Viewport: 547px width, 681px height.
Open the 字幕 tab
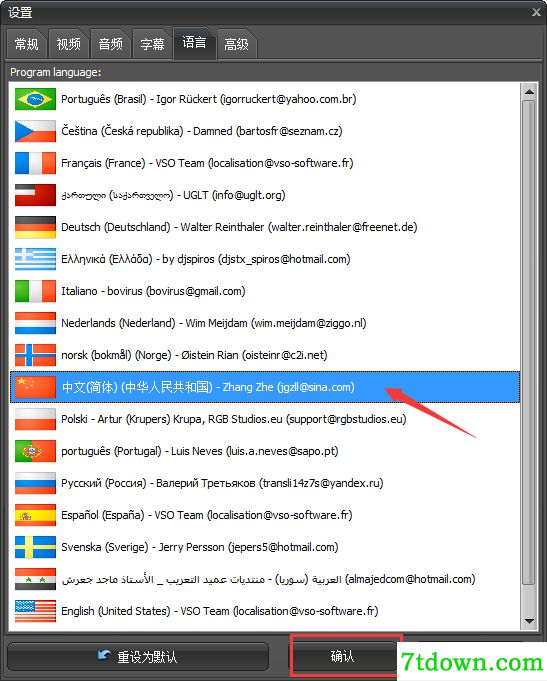[x=152, y=44]
